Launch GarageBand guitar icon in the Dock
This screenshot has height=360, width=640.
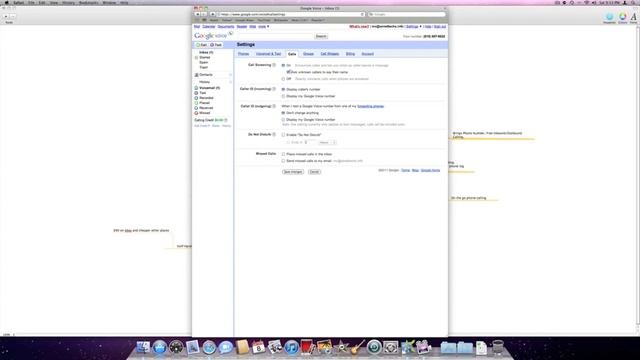pos(357,347)
